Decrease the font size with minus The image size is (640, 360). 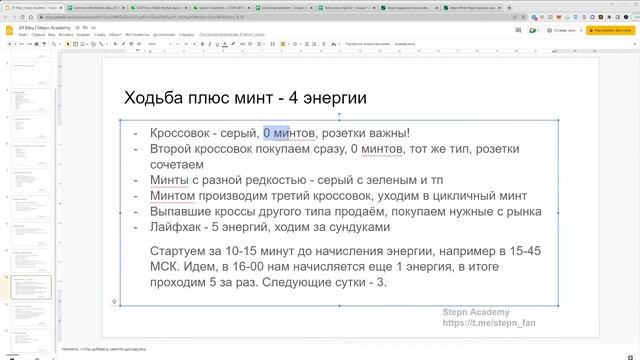point(178,44)
